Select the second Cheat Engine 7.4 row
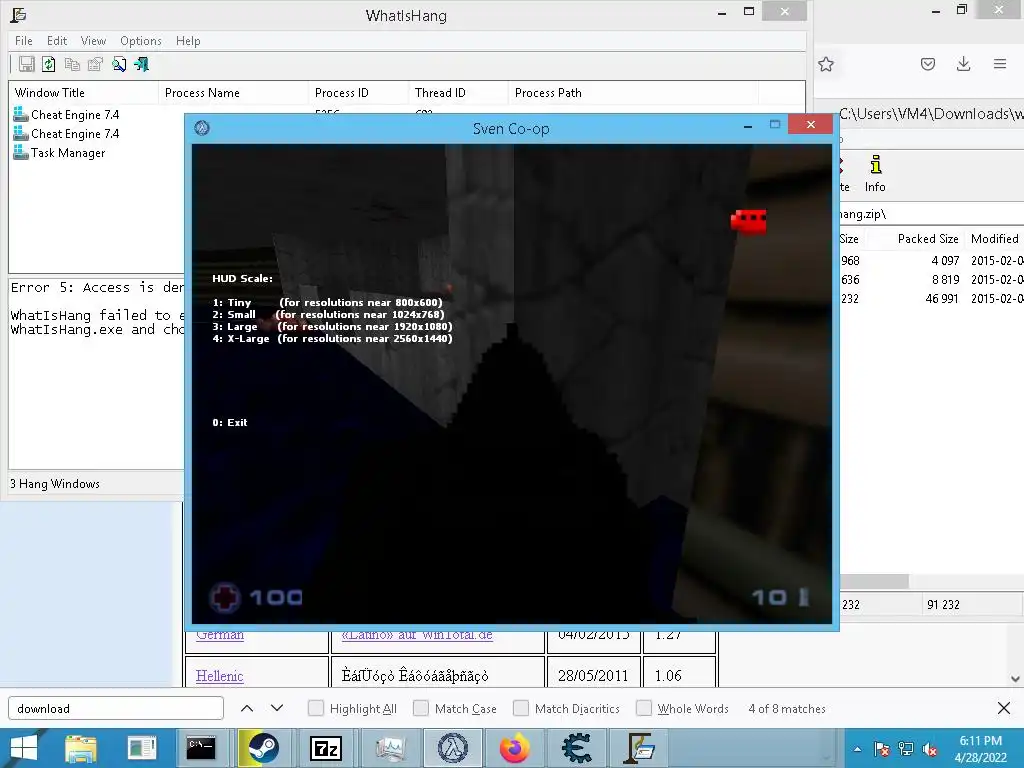 (x=75, y=134)
